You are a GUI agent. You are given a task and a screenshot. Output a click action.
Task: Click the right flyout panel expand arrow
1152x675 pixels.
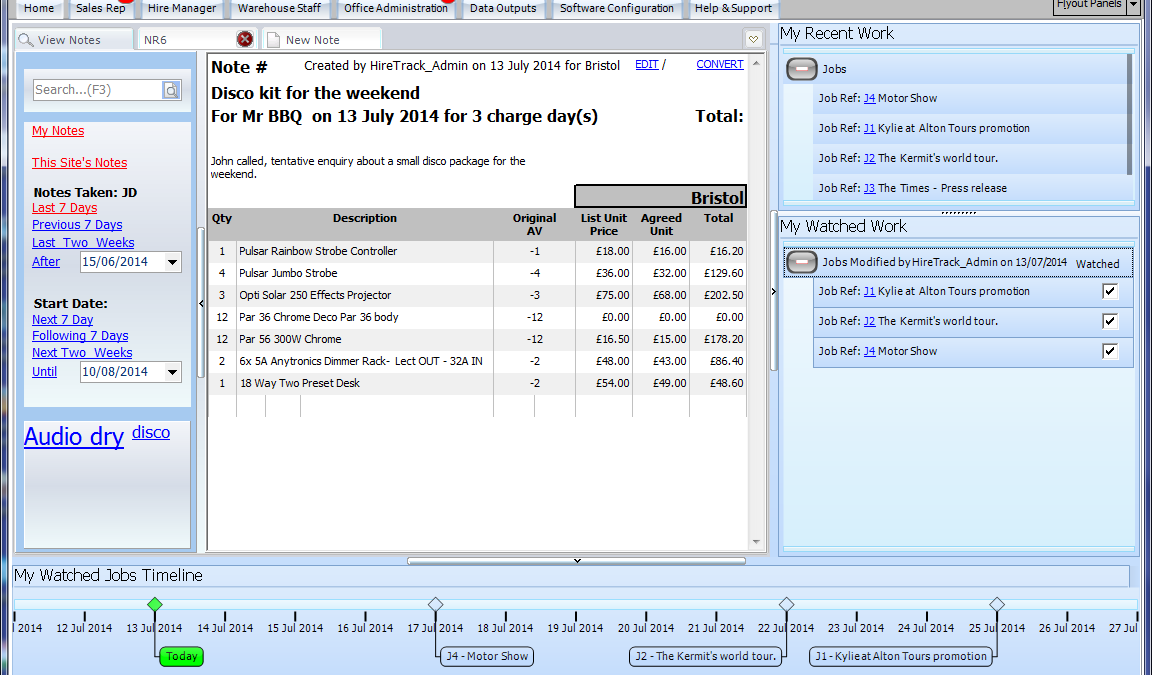point(773,291)
